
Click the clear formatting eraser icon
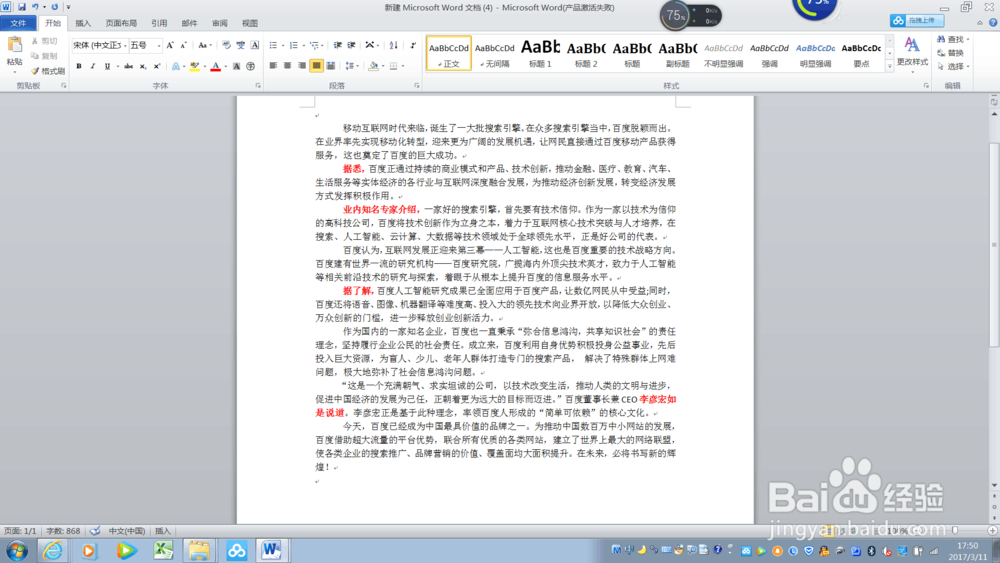(226, 45)
